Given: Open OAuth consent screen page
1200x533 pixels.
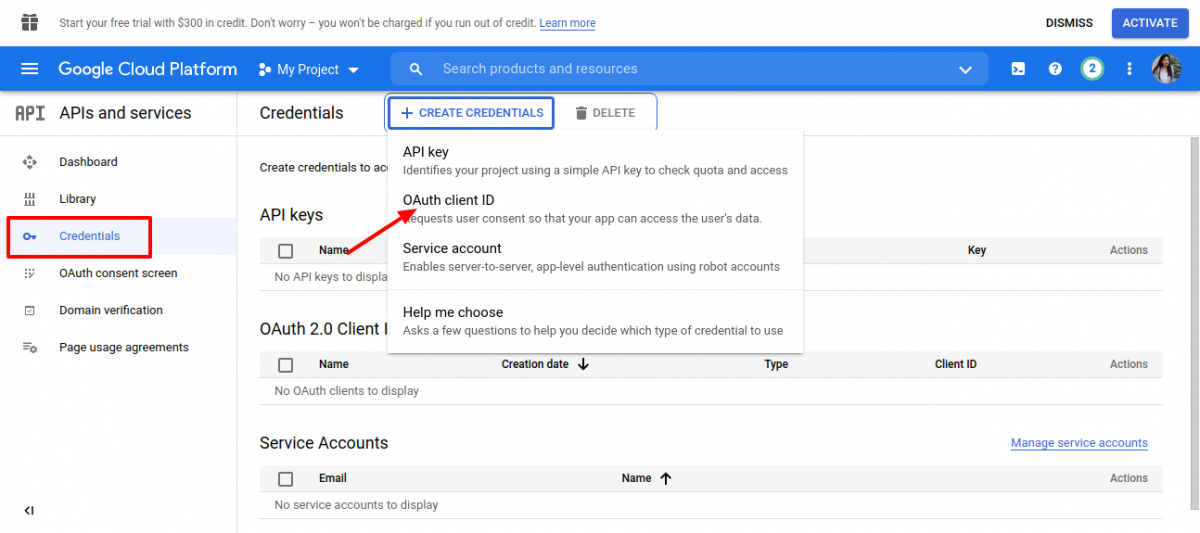Looking at the screenshot, I should click(x=118, y=273).
